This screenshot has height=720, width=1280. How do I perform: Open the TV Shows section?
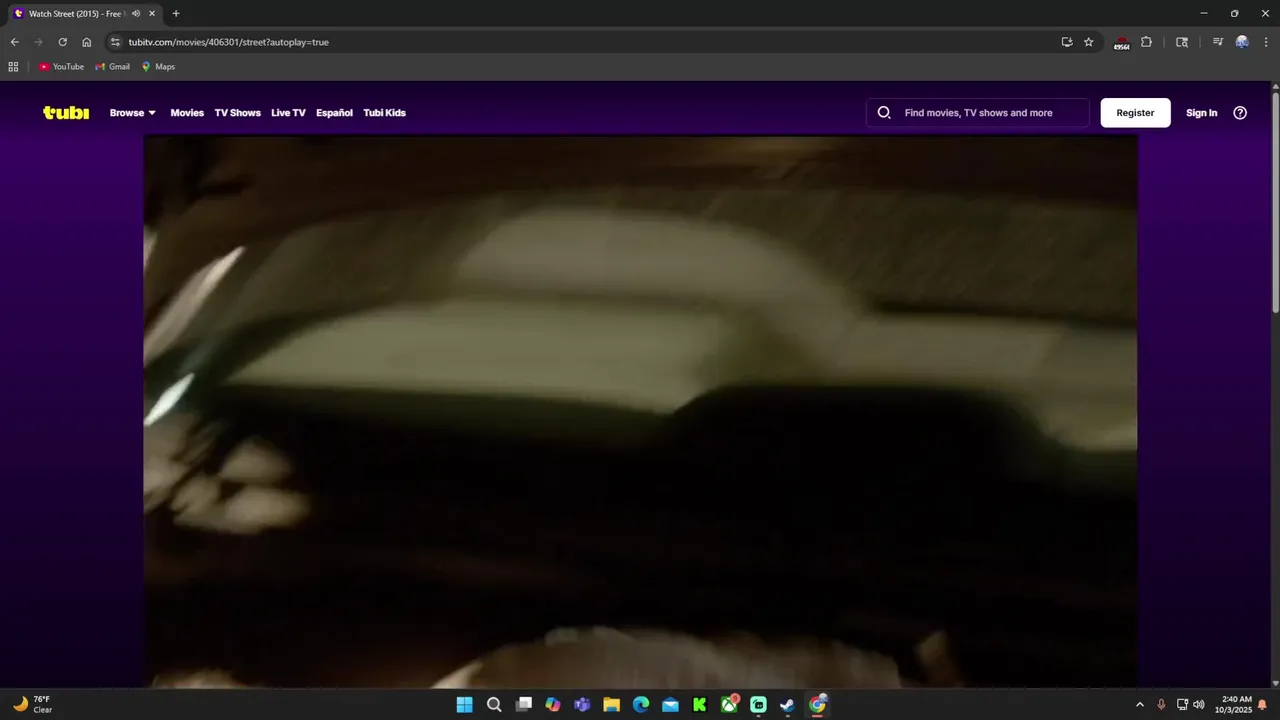(237, 113)
